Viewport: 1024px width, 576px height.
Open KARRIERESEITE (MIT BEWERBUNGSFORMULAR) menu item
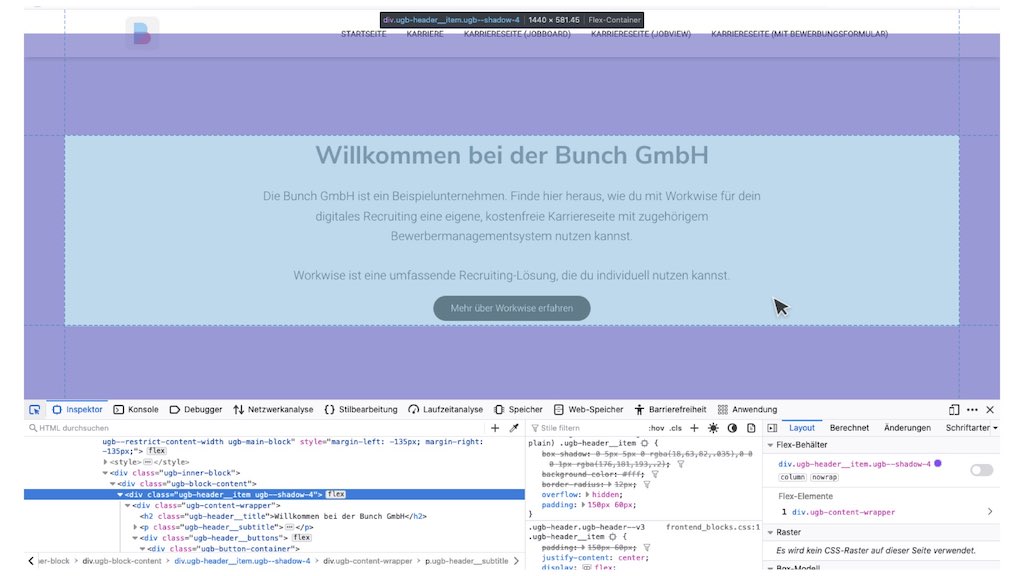(799, 34)
